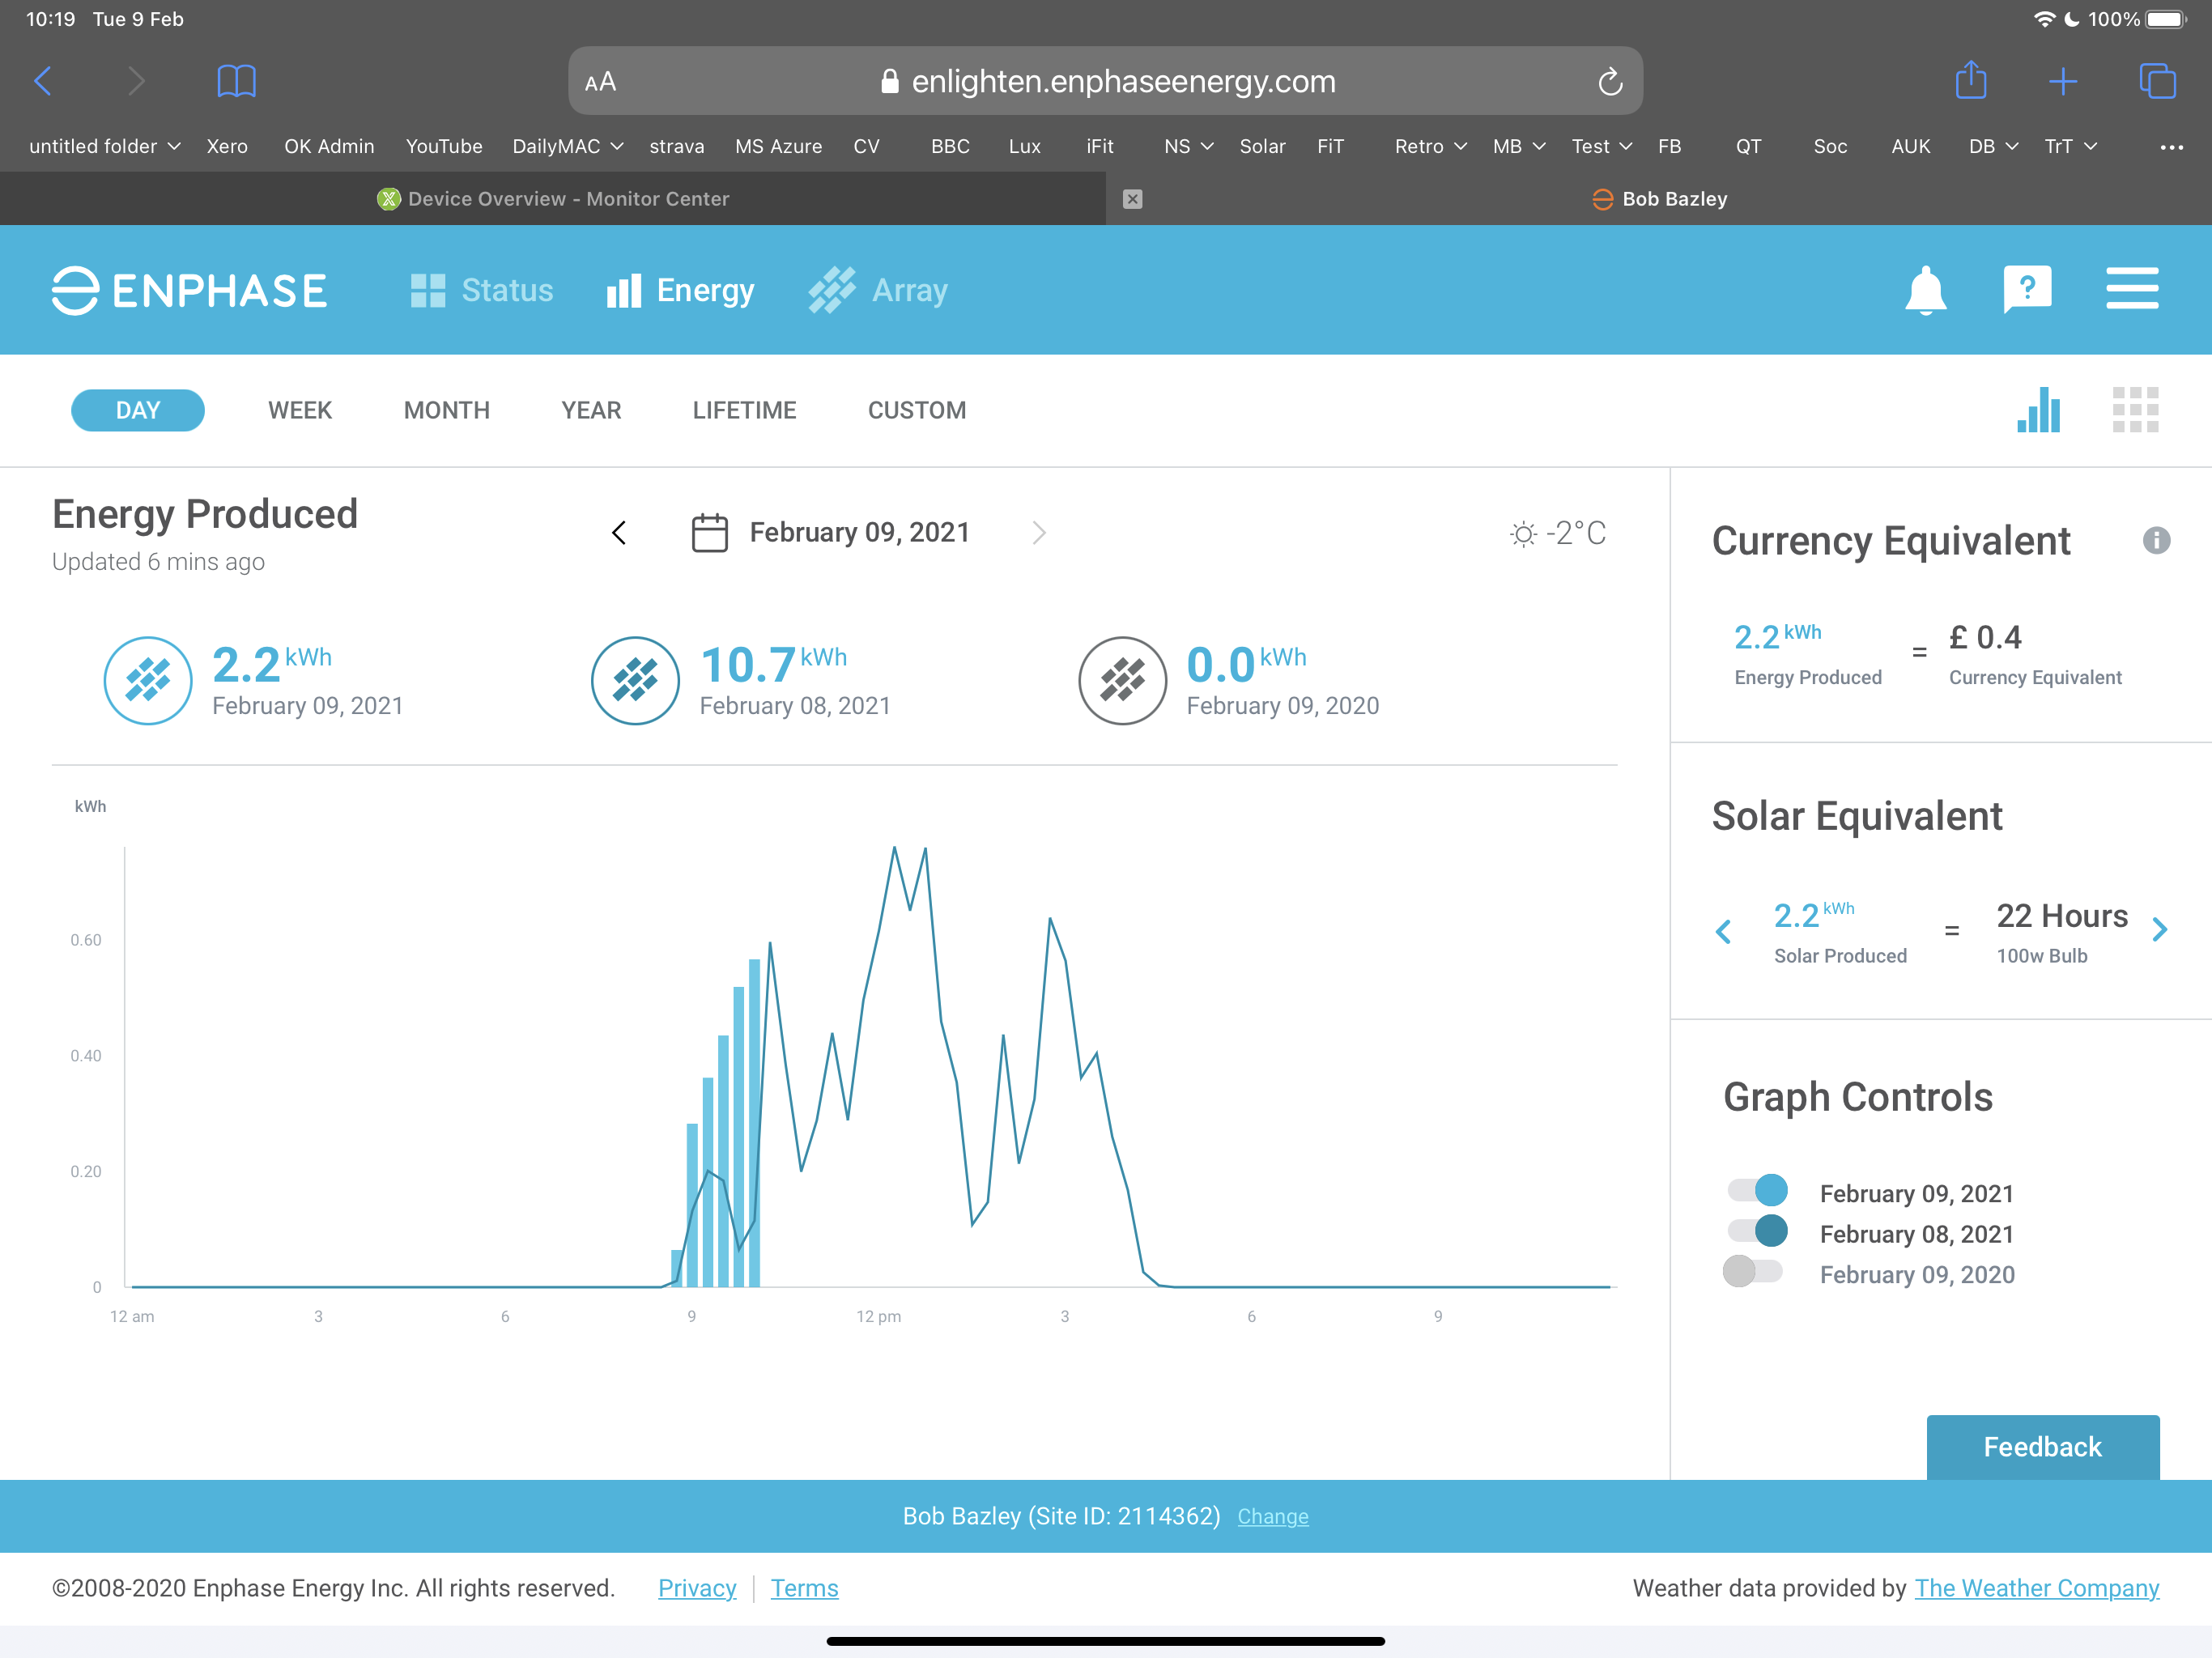Switch to grid view icon
2212x1658 pixels.
(2135, 410)
